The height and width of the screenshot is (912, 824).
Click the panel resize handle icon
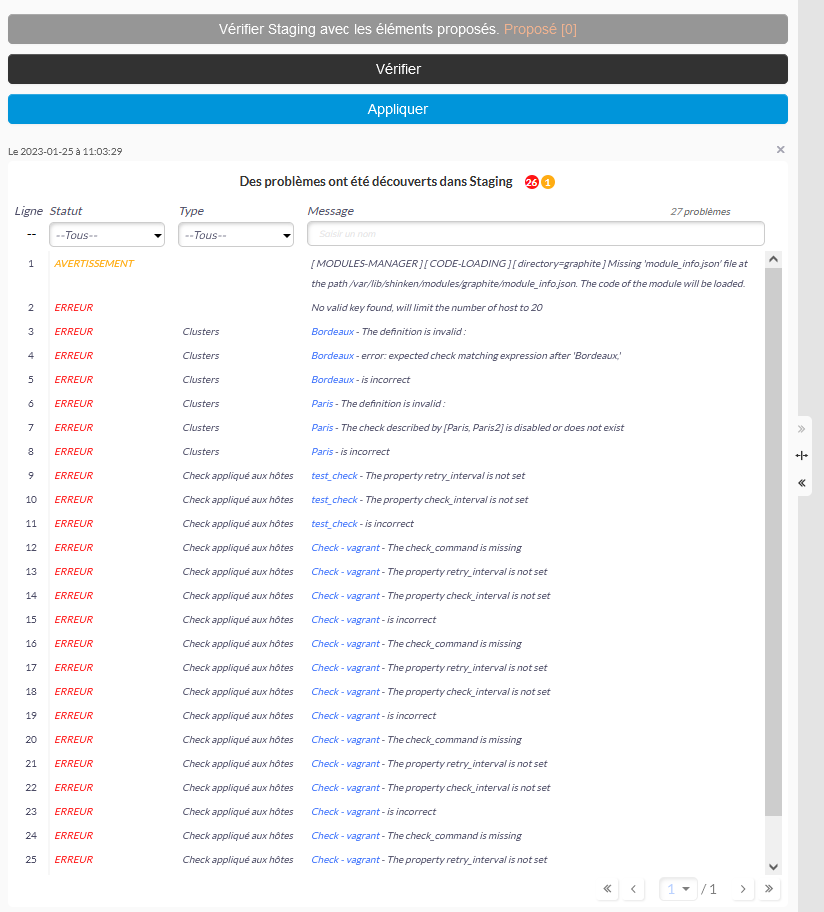click(801, 455)
